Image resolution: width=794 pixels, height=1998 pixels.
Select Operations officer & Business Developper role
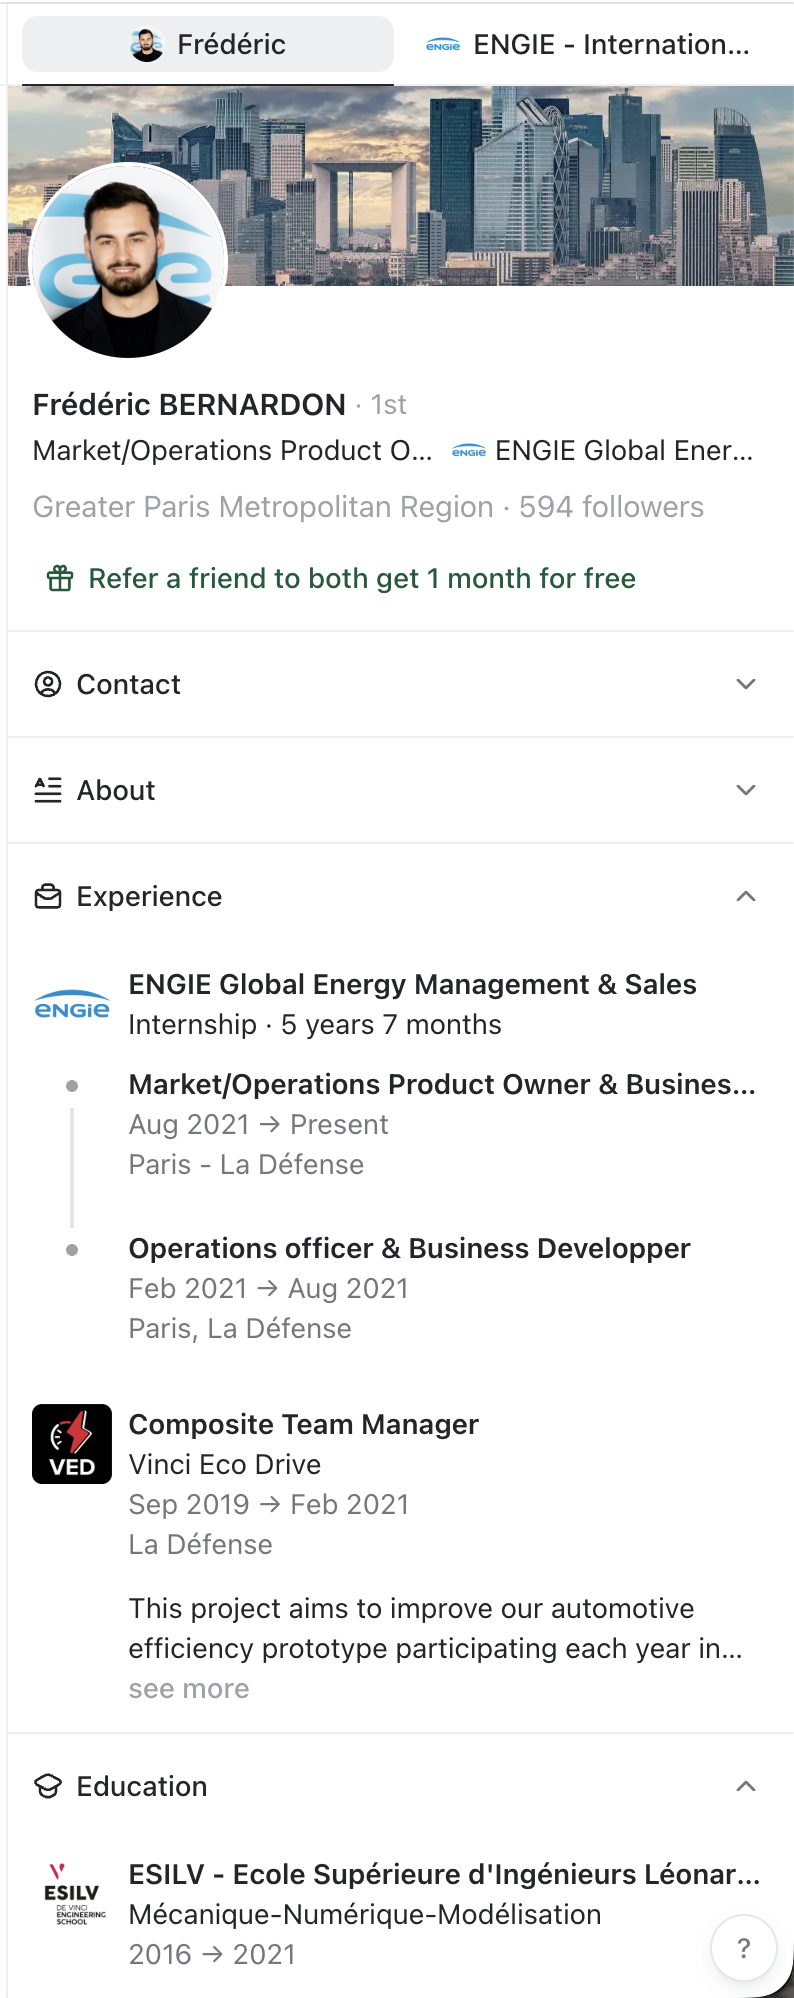click(409, 1249)
